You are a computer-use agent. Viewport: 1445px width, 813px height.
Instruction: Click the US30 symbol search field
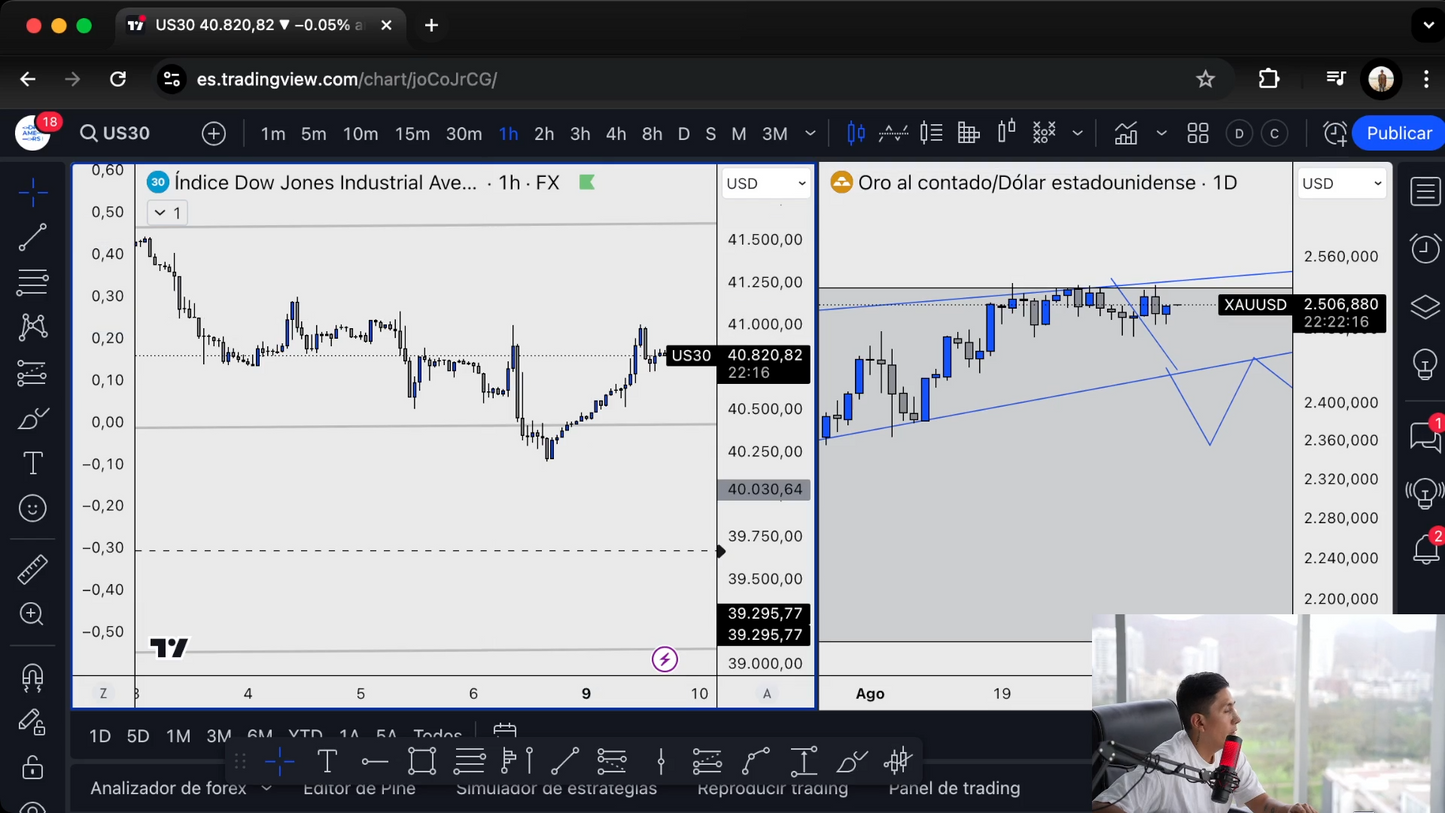coord(115,134)
